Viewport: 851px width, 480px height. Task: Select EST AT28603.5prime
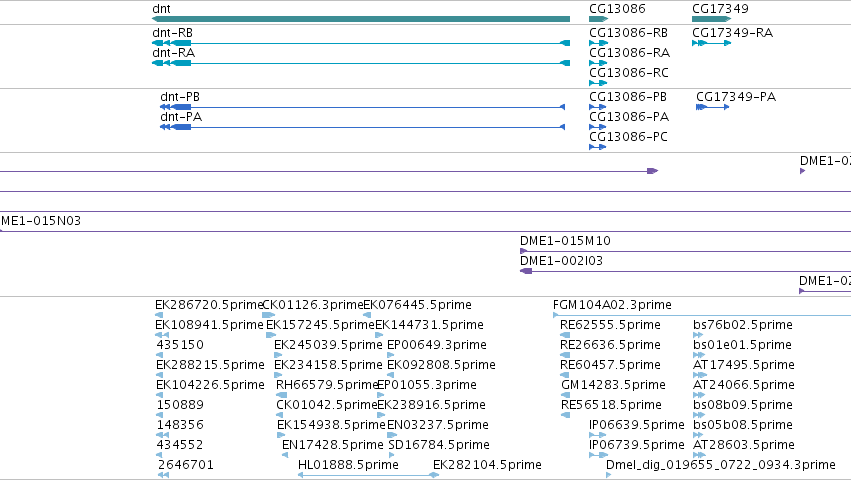coord(744,445)
